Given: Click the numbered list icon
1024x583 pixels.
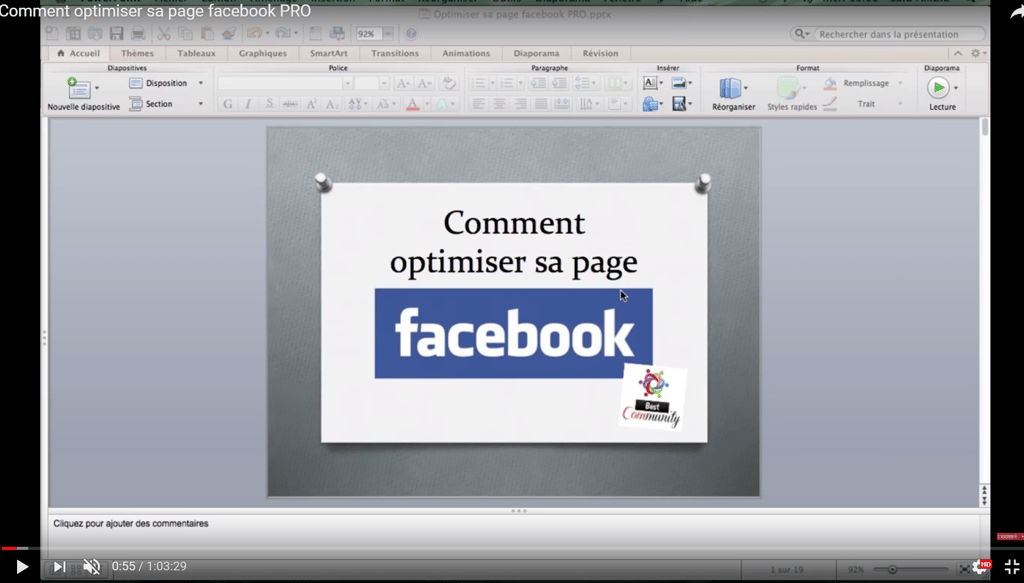Looking at the screenshot, I should click(507, 83).
